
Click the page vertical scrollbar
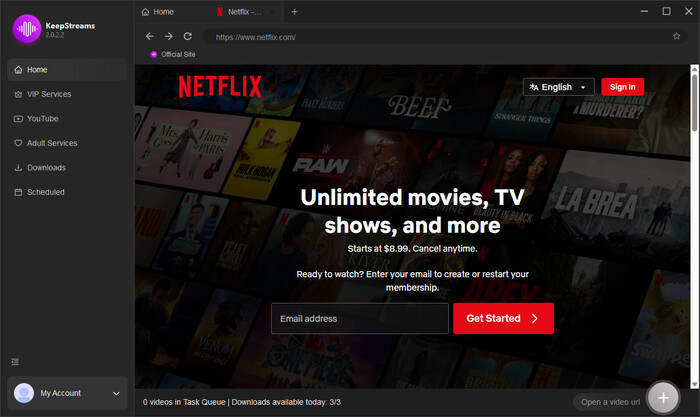[x=694, y=103]
